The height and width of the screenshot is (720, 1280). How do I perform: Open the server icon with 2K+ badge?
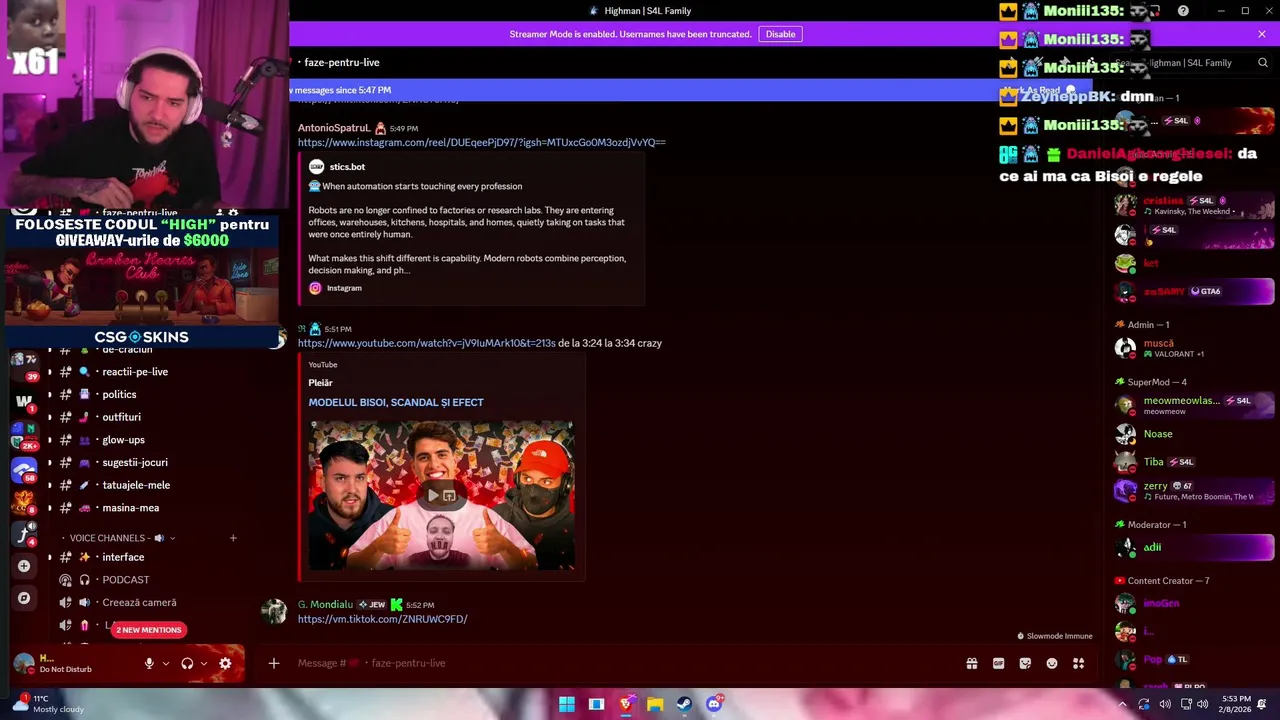pos(24,434)
